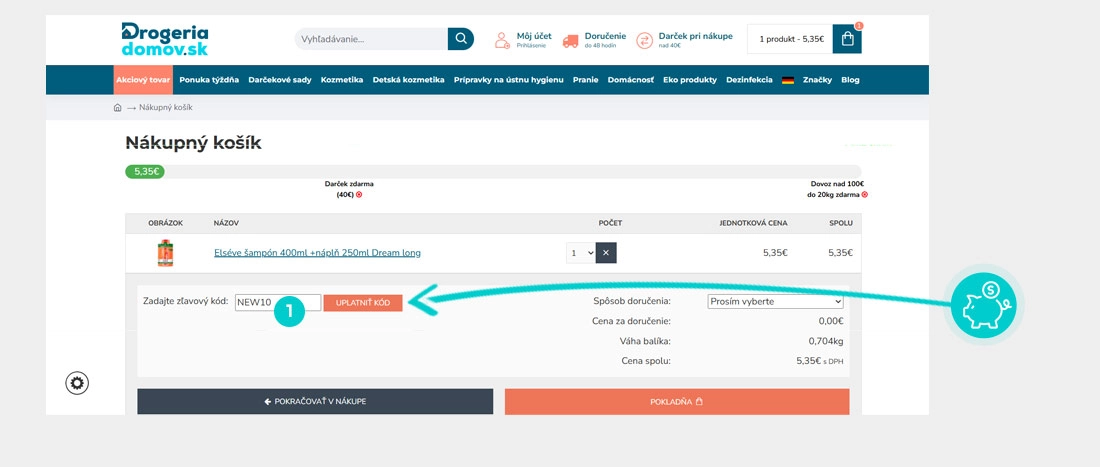This screenshot has width=1100, height=467.
Task: Click the UPLATNIŤ KÓD button
Action: tap(363, 303)
